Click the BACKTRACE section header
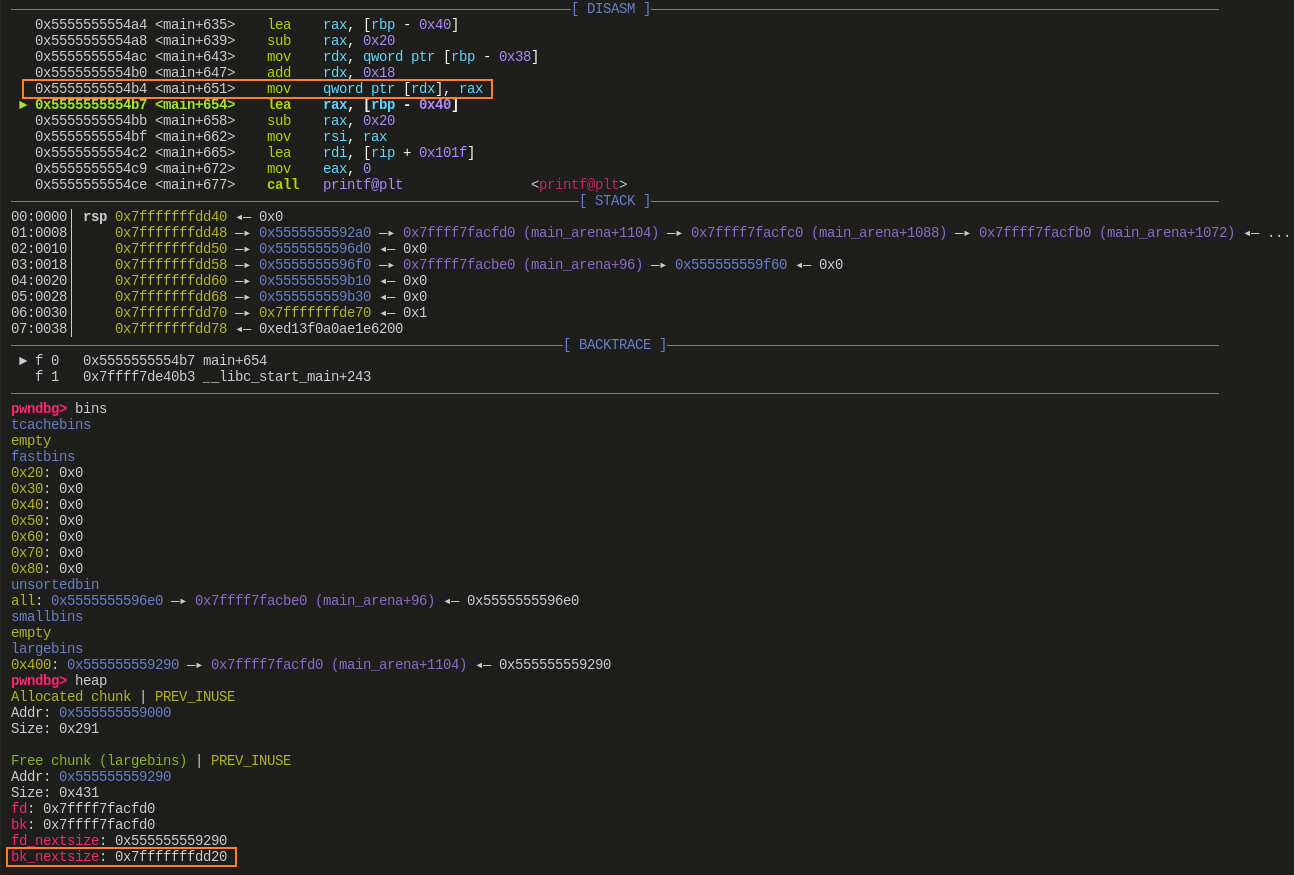Viewport: 1294px width, 875px height. [x=614, y=345]
